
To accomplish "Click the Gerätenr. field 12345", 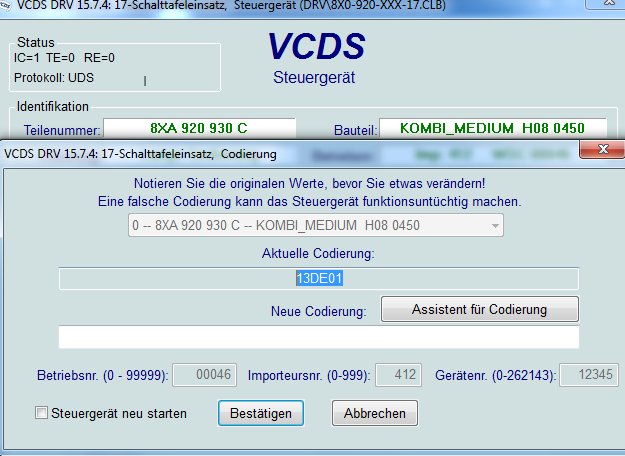I will (x=589, y=375).
